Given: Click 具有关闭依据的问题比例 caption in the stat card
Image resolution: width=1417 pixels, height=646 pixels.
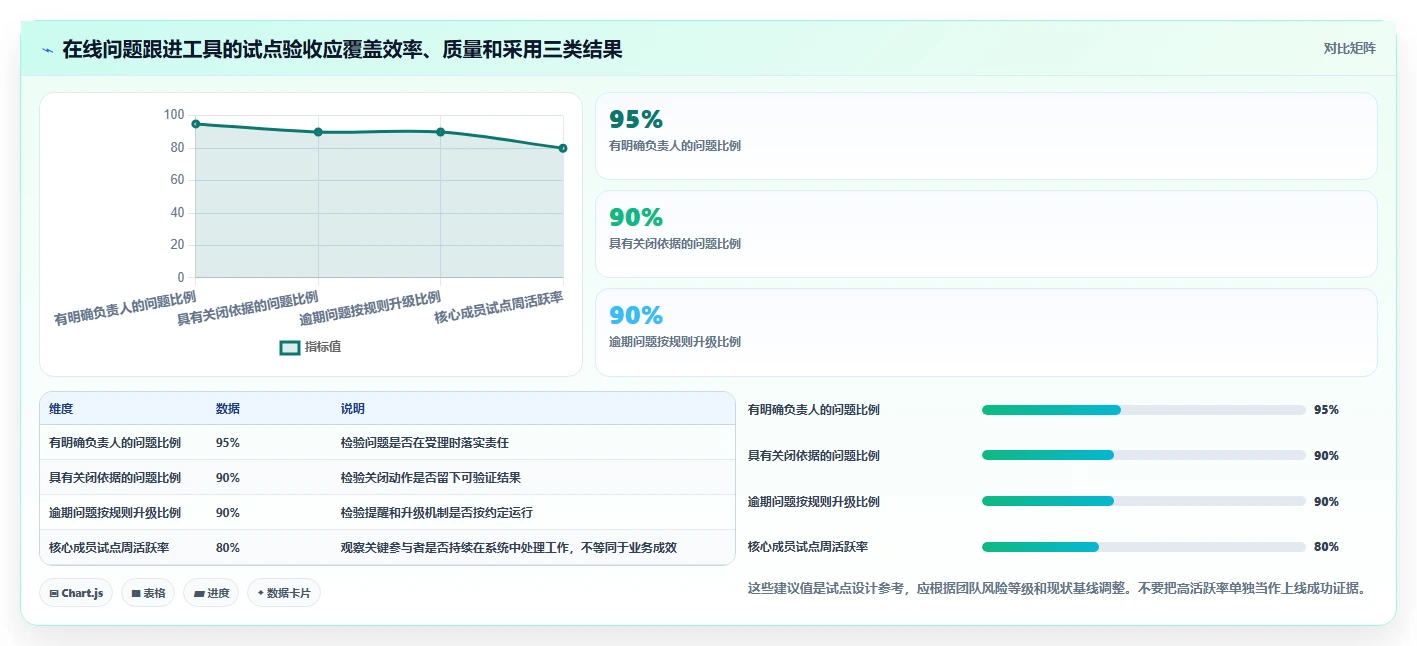Looking at the screenshot, I should (675, 244).
